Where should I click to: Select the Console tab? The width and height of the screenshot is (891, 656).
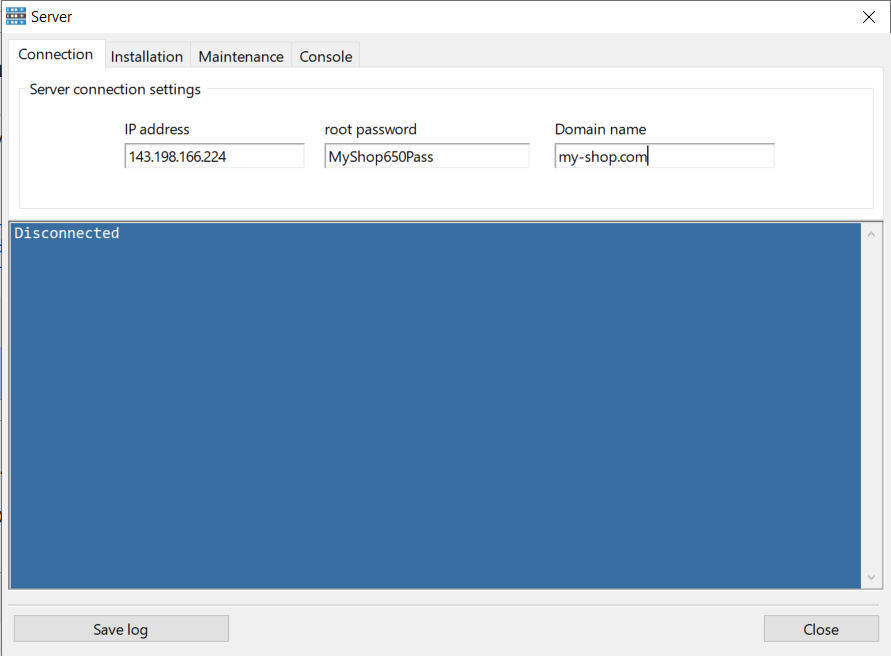(x=326, y=57)
